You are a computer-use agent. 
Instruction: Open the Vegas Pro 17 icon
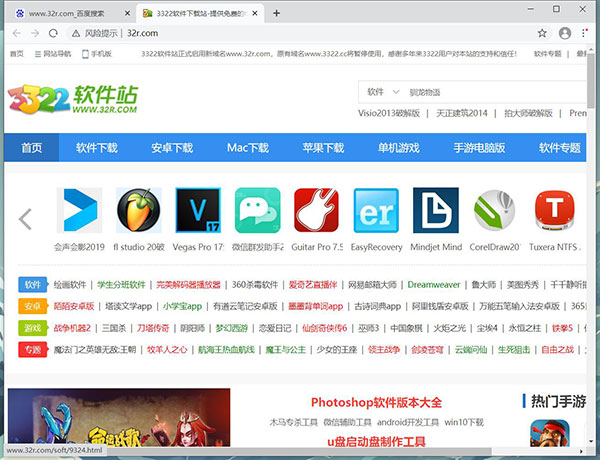tap(198, 210)
